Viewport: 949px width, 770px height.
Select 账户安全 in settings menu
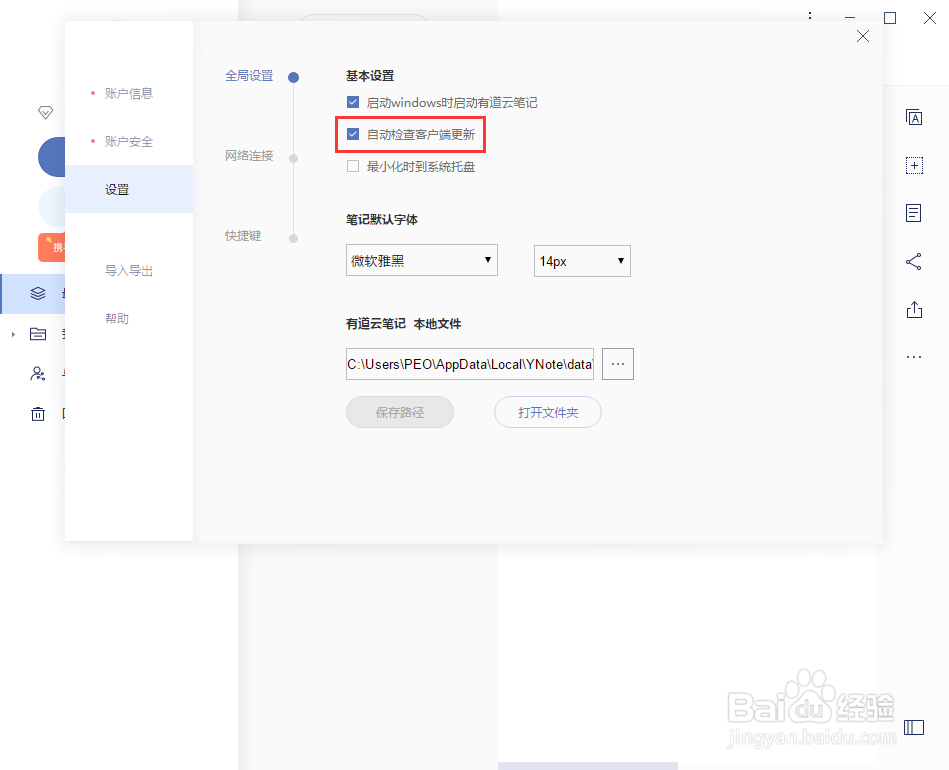point(128,142)
